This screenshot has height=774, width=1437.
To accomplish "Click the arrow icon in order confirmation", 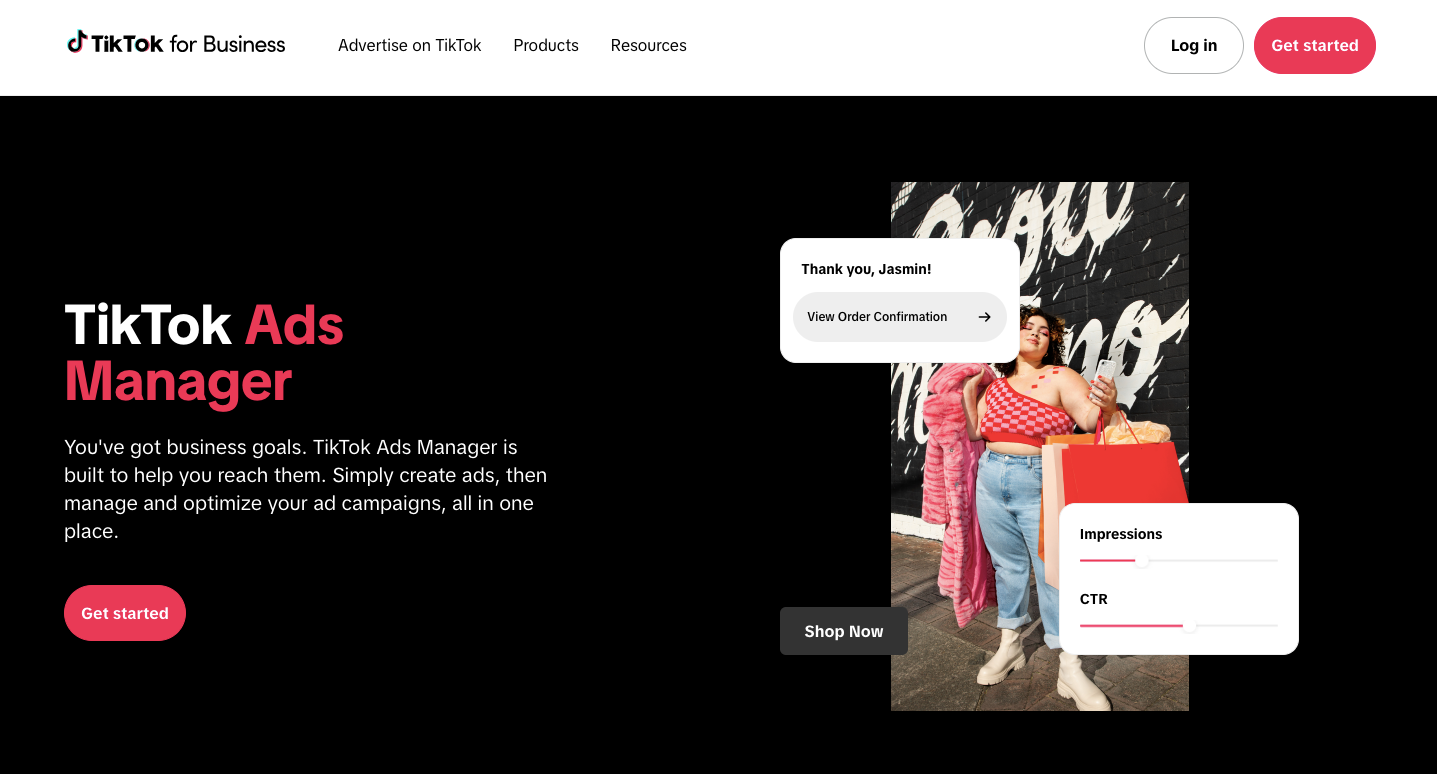I will [984, 317].
